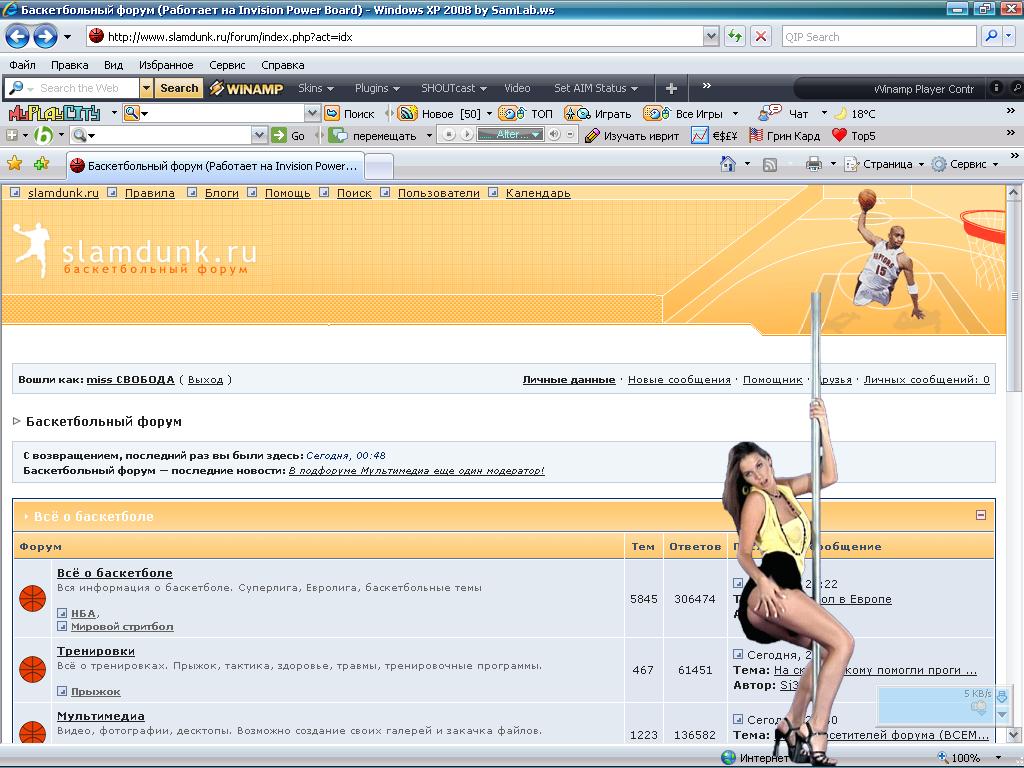Screen dimensions: 1024x768
Task: Open the Правка menu
Action: [69, 65]
